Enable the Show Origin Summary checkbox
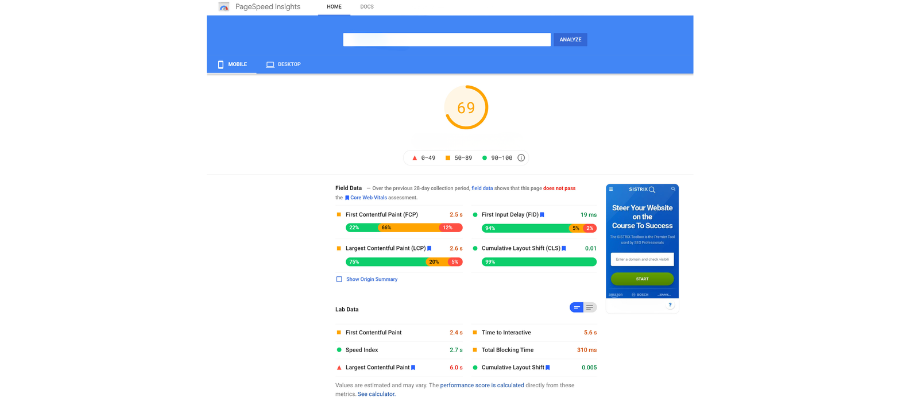 [x=339, y=279]
